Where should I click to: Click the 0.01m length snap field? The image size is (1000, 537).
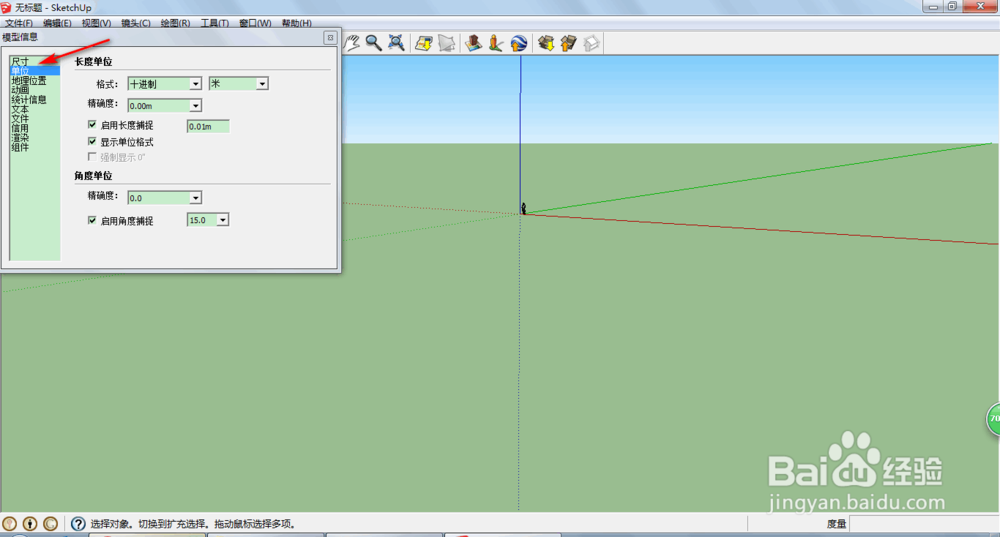208,126
